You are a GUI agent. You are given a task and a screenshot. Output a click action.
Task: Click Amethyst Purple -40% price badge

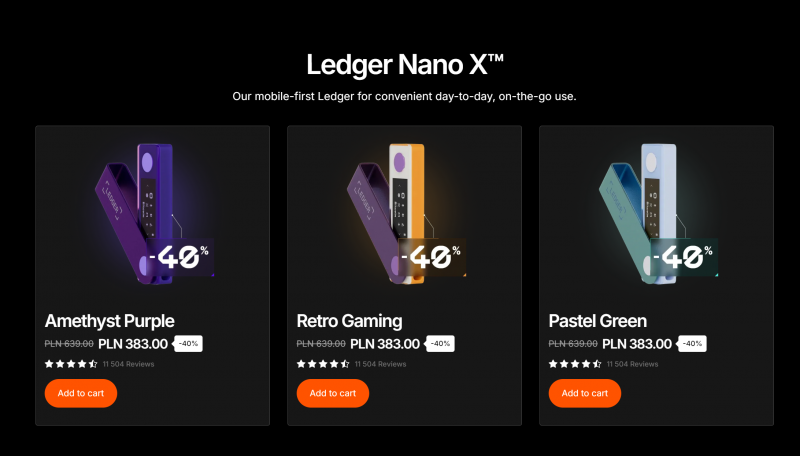(189, 343)
